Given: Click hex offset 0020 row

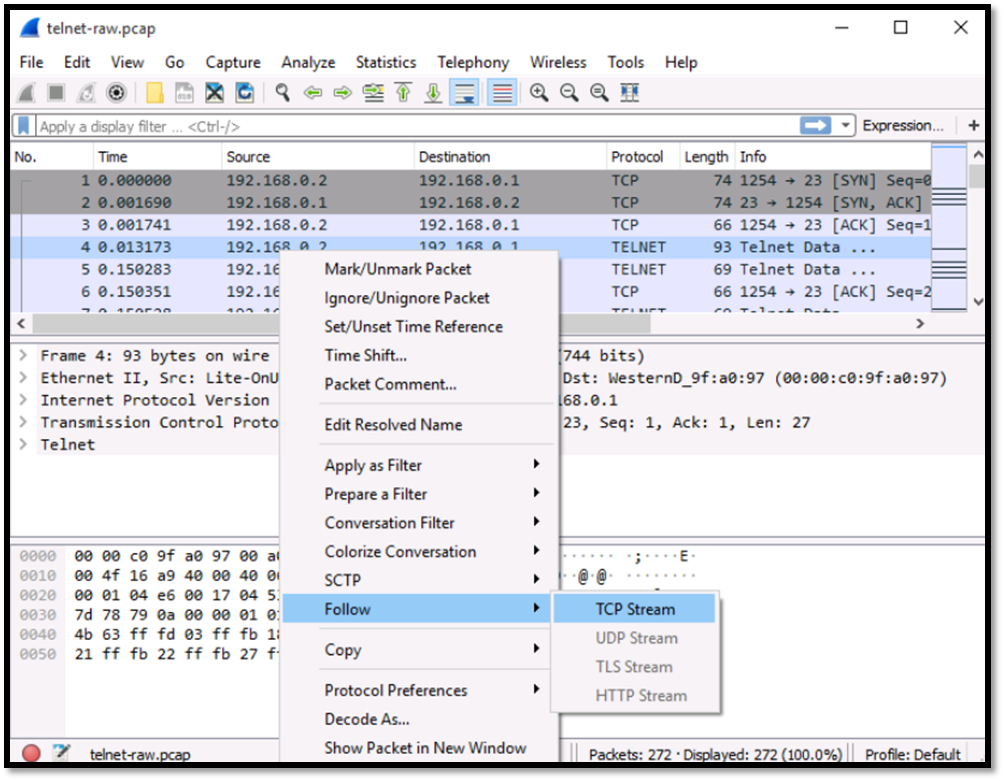Looking at the screenshot, I should point(38,595).
